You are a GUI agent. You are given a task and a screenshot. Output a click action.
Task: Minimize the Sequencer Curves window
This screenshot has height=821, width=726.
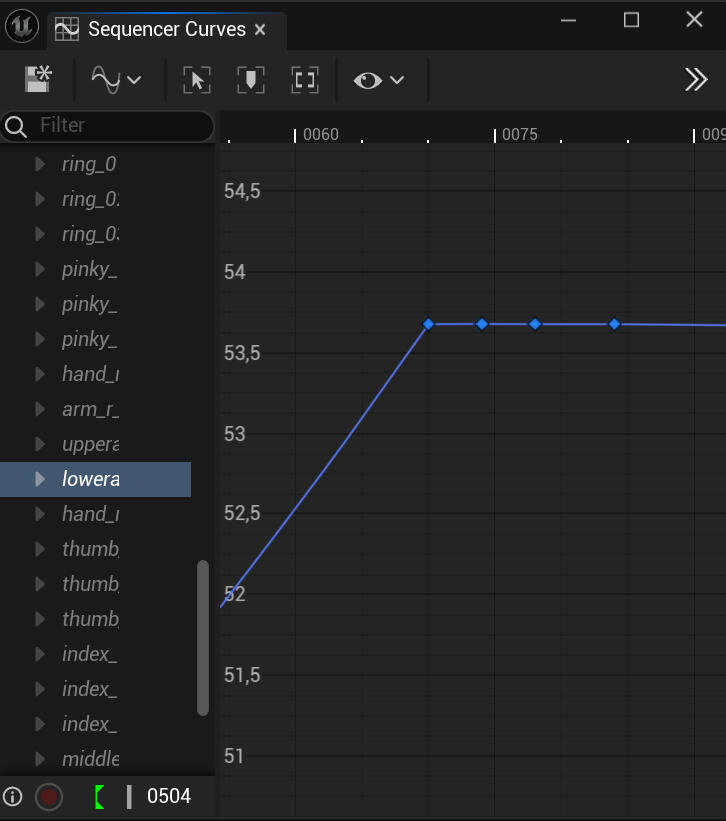(568, 20)
